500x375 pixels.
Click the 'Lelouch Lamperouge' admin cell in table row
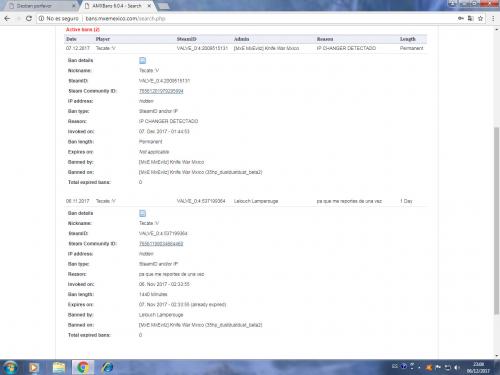point(256,201)
